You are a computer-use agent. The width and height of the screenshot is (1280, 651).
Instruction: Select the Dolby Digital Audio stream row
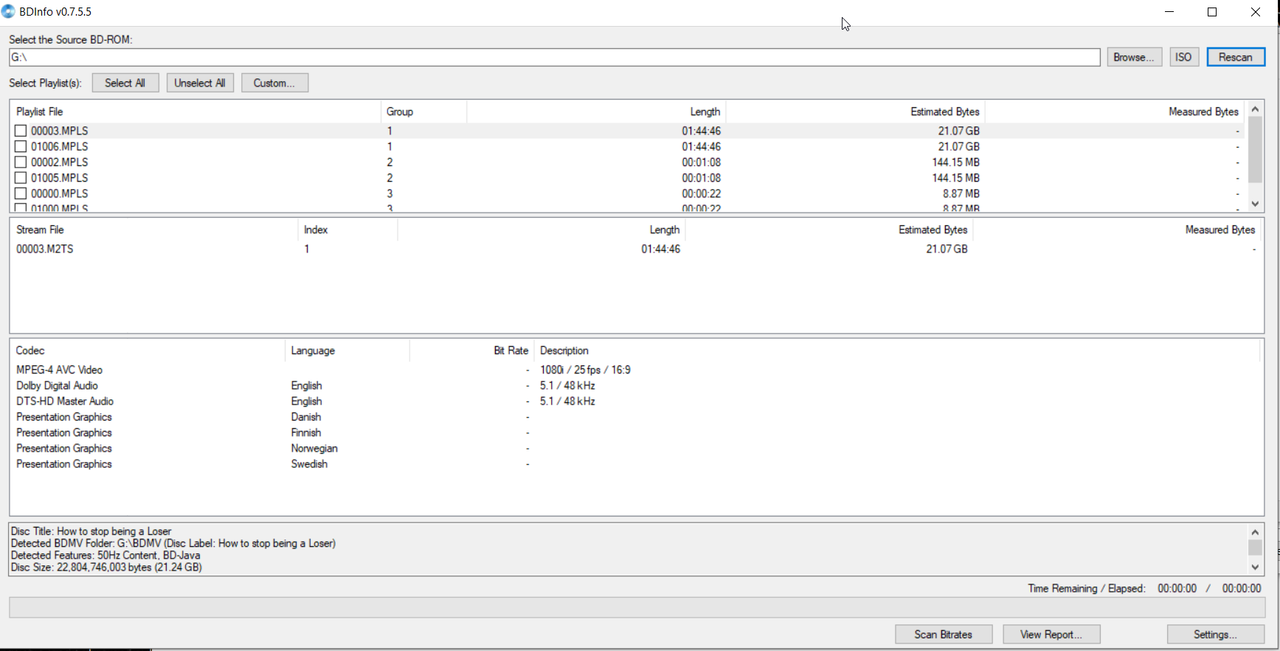pos(636,386)
